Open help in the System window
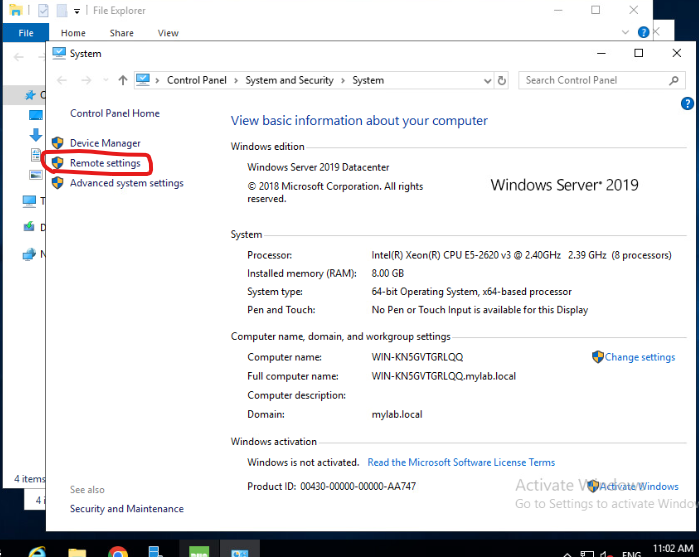Image resolution: width=699 pixels, height=557 pixels. (687, 104)
